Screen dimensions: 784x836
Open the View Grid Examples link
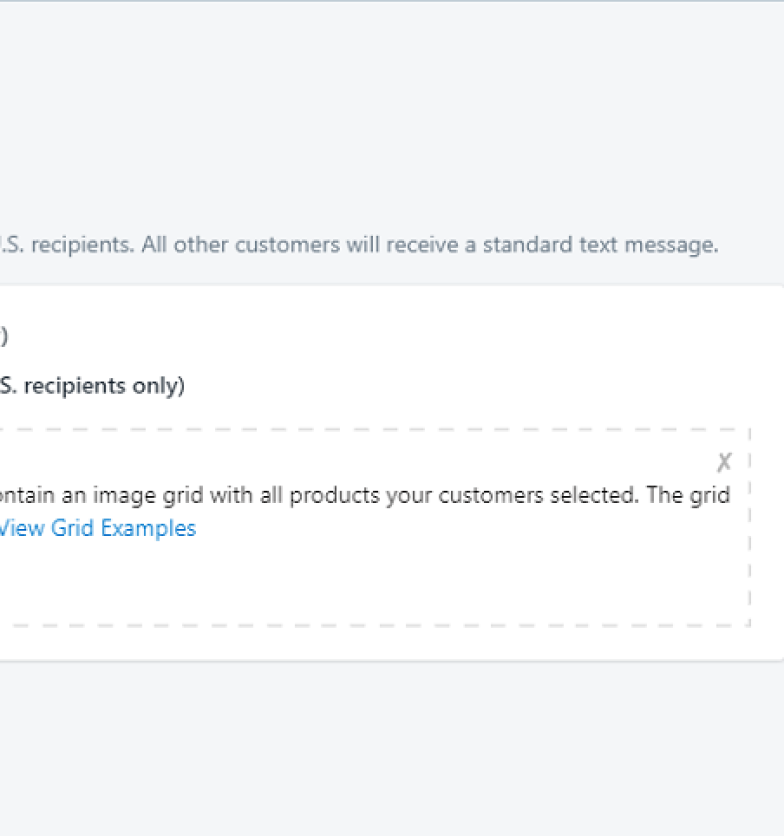click(x=98, y=528)
